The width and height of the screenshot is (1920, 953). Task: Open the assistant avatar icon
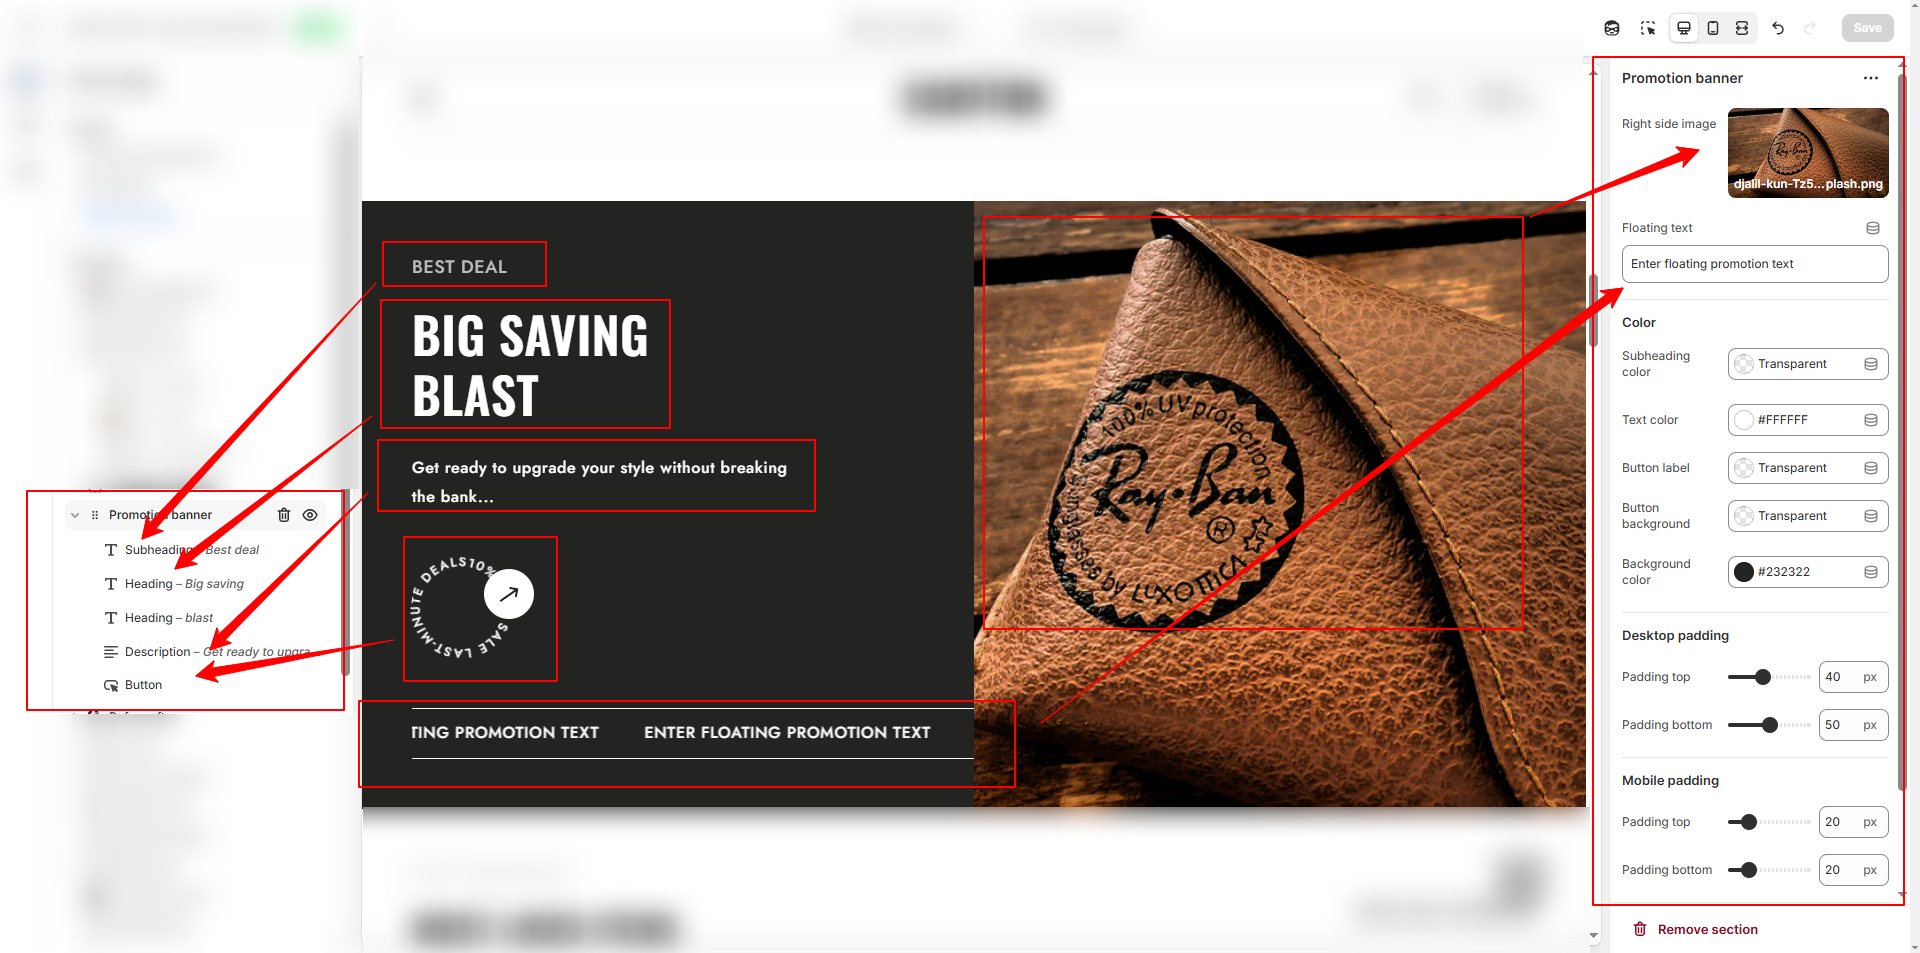pyautogui.click(x=1612, y=28)
